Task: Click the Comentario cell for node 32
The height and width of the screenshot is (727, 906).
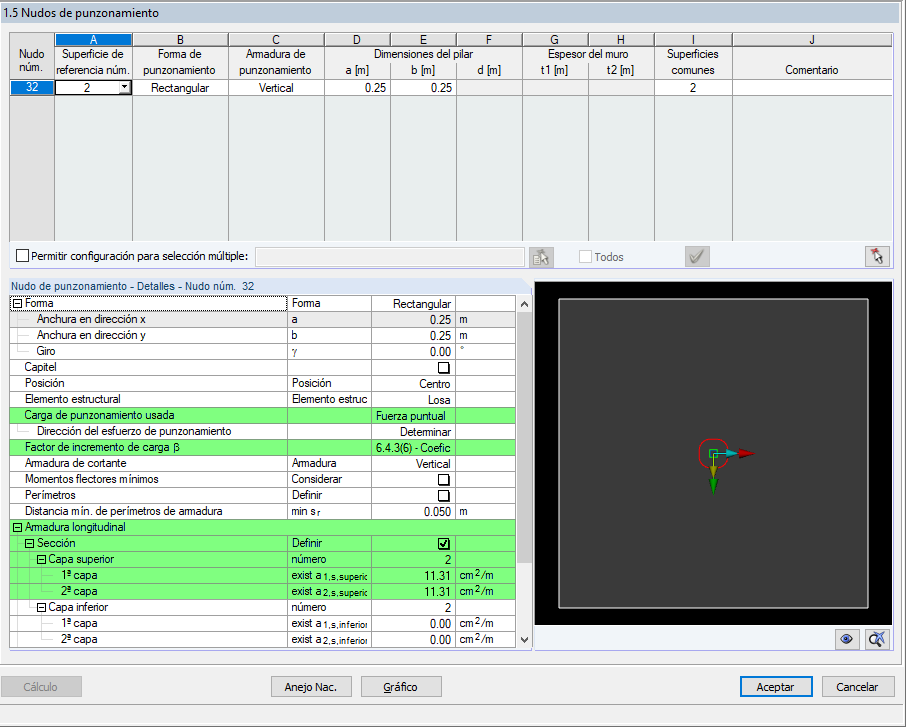Action: [x=812, y=88]
